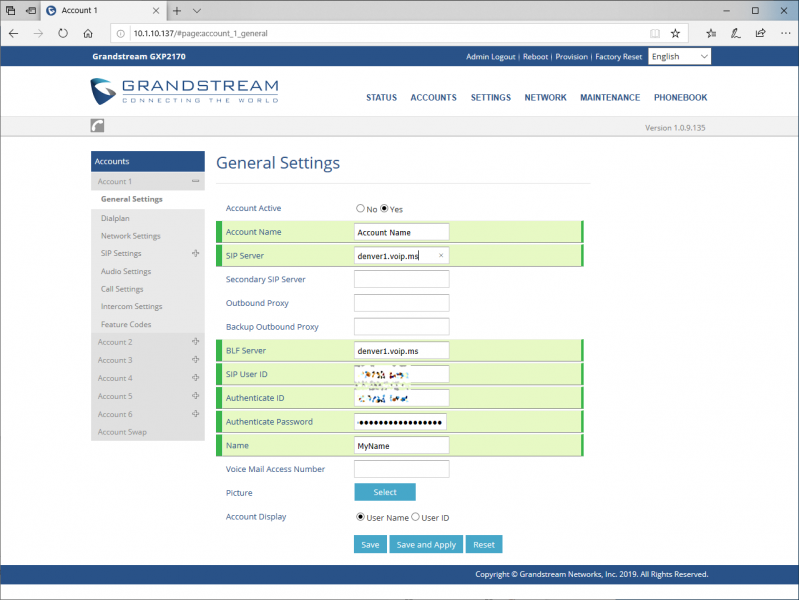Click the browser address bar URL

(x=200, y=34)
